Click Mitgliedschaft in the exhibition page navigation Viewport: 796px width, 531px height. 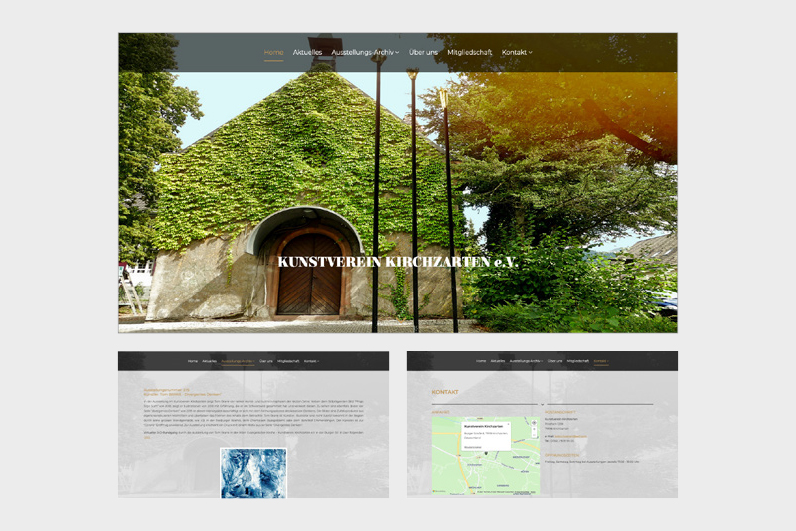pyautogui.click(x=288, y=361)
